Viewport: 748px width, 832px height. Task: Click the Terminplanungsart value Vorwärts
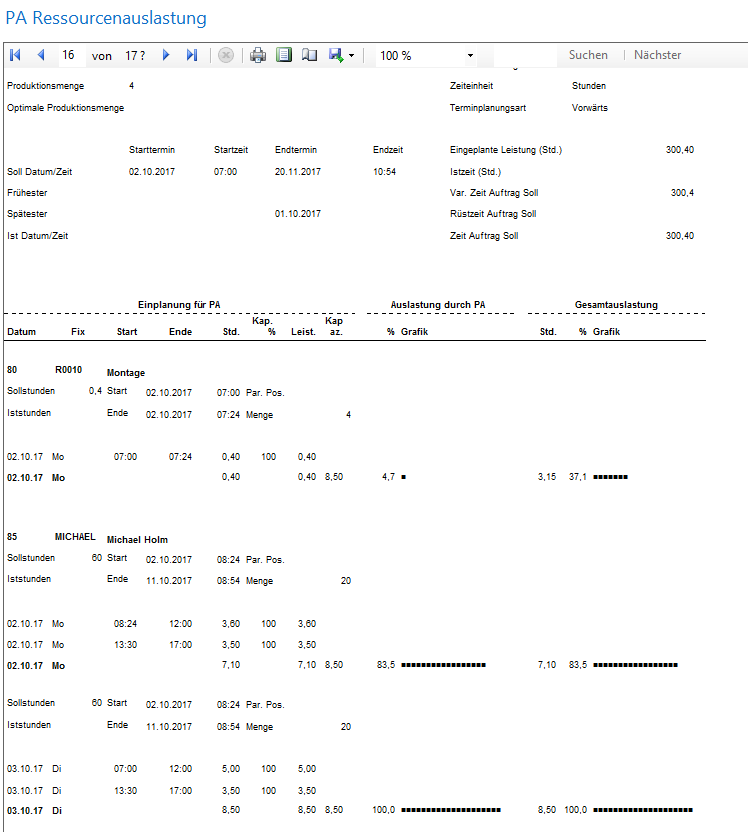[x=590, y=108]
